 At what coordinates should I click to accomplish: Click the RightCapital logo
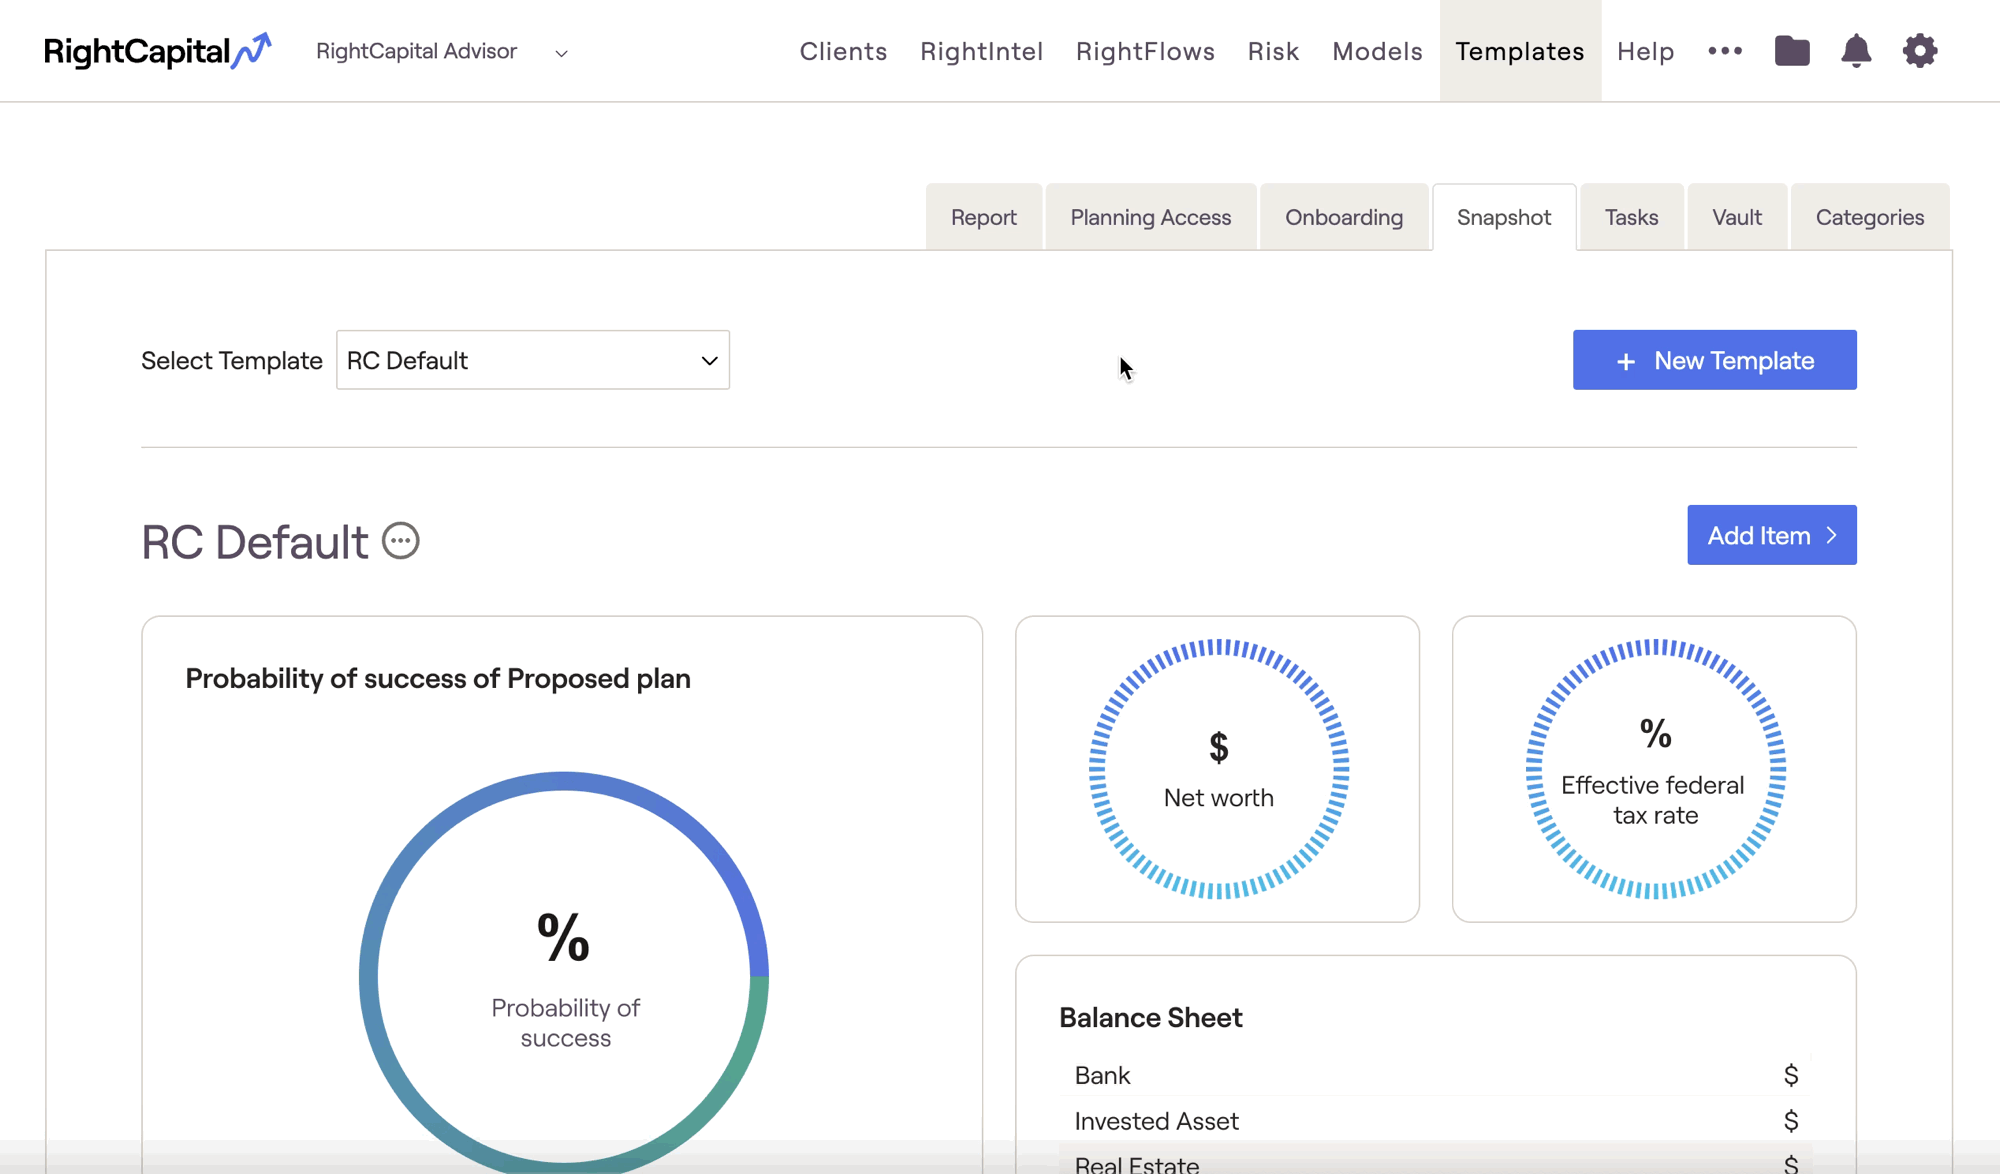pos(157,51)
